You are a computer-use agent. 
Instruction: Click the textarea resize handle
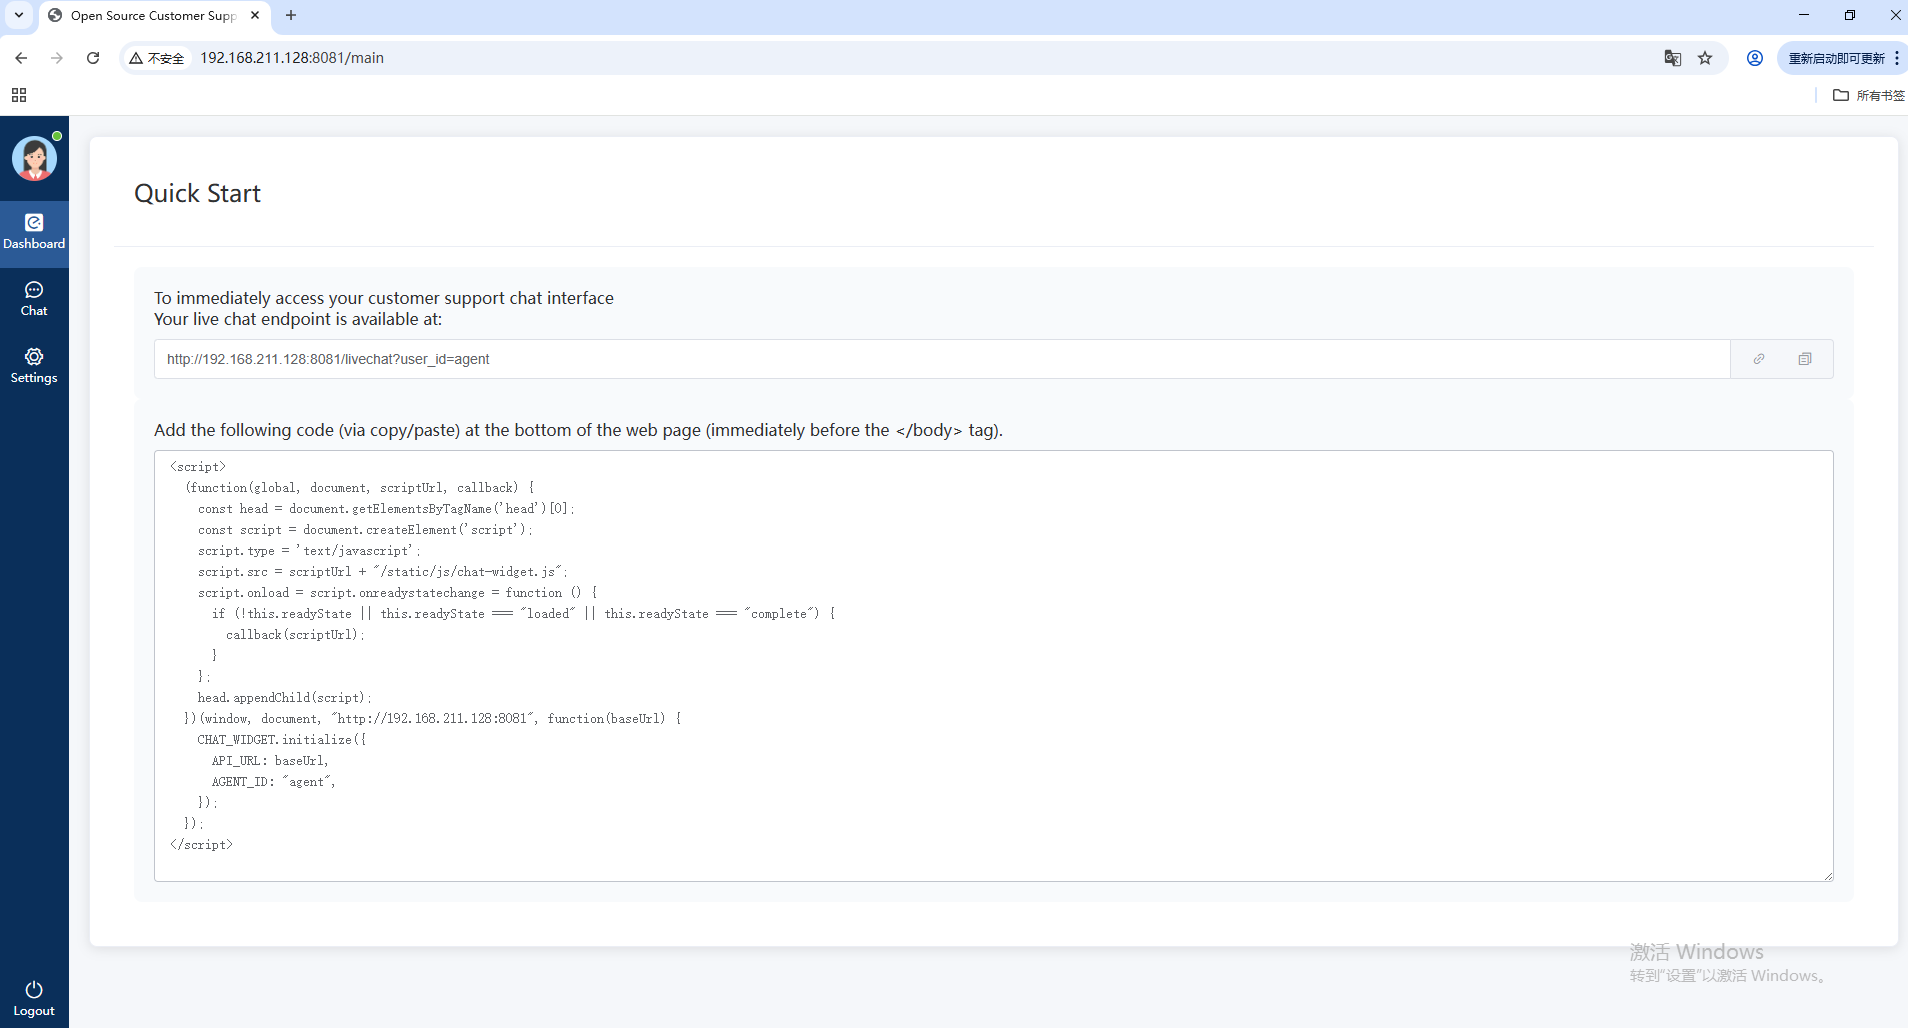pos(1827,875)
